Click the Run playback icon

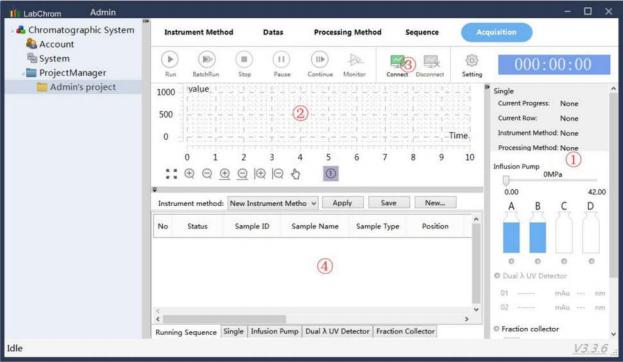coord(170,60)
